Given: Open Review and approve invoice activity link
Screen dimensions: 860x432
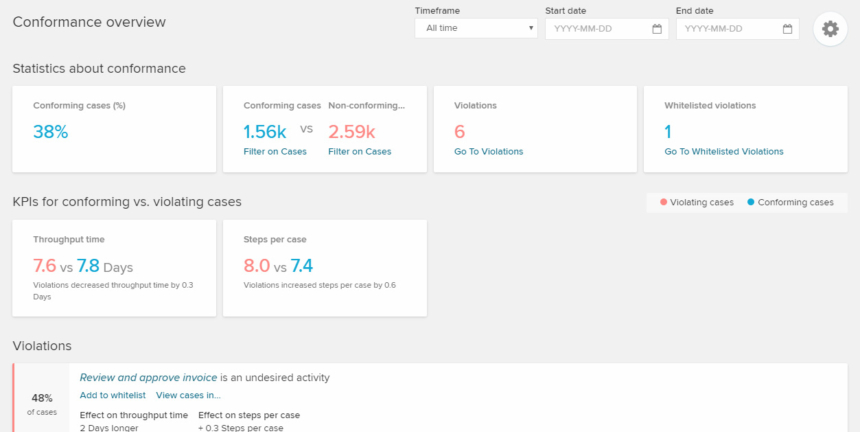Looking at the screenshot, I should (x=149, y=378).
